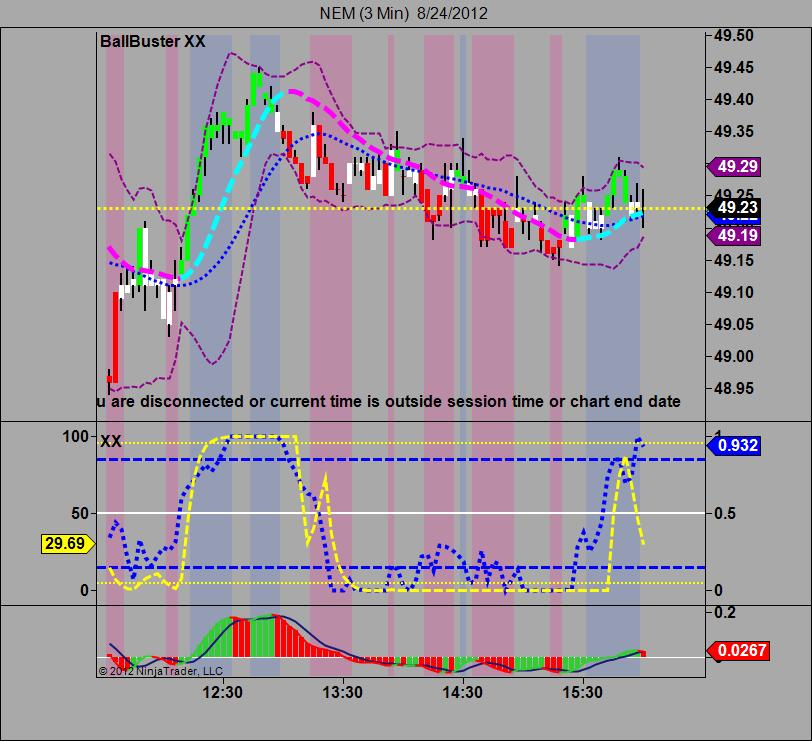Screen dimensions: 812x741
Task: Click the 0.2 histogram axis label
Action: (x=724, y=613)
